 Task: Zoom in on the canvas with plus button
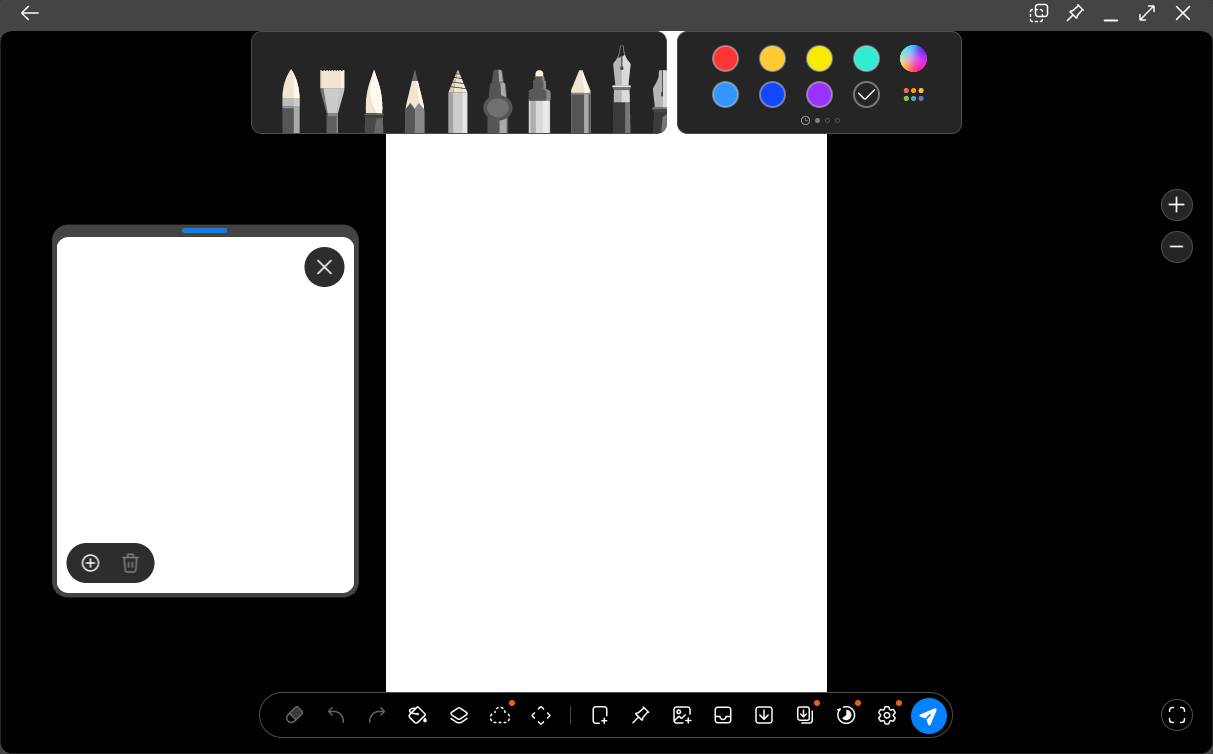pos(1176,205)
